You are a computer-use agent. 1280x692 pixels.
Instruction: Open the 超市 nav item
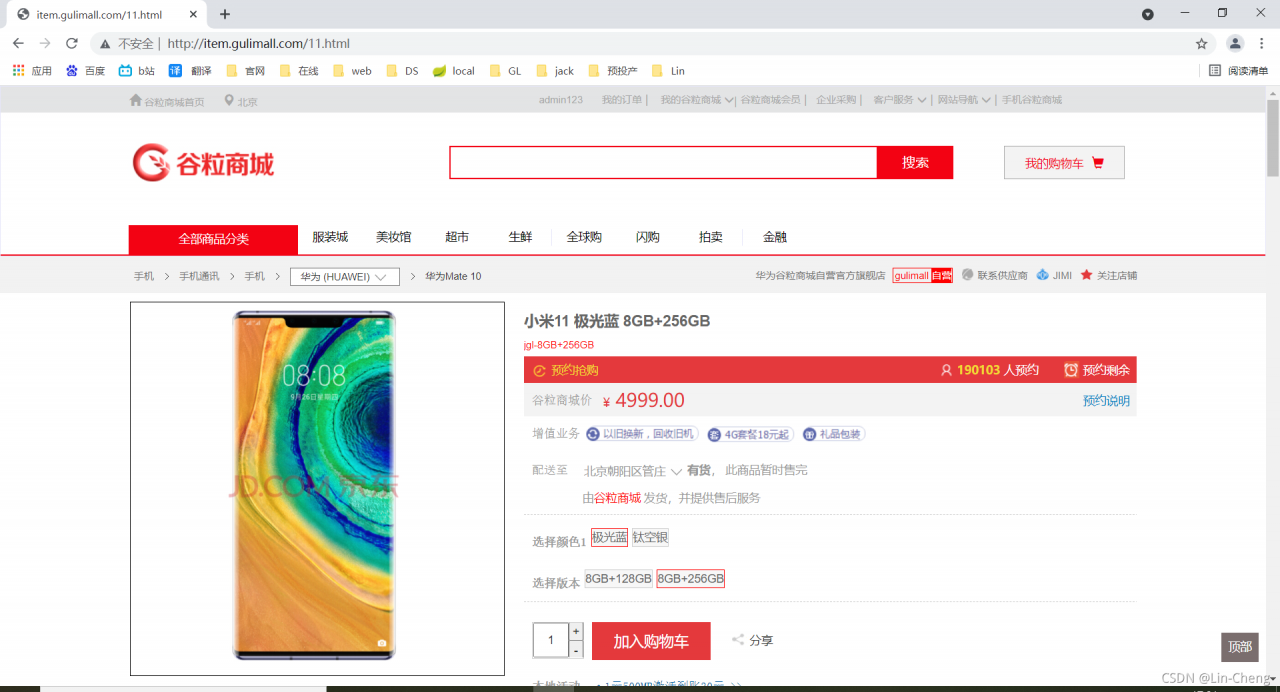[457, 237]
